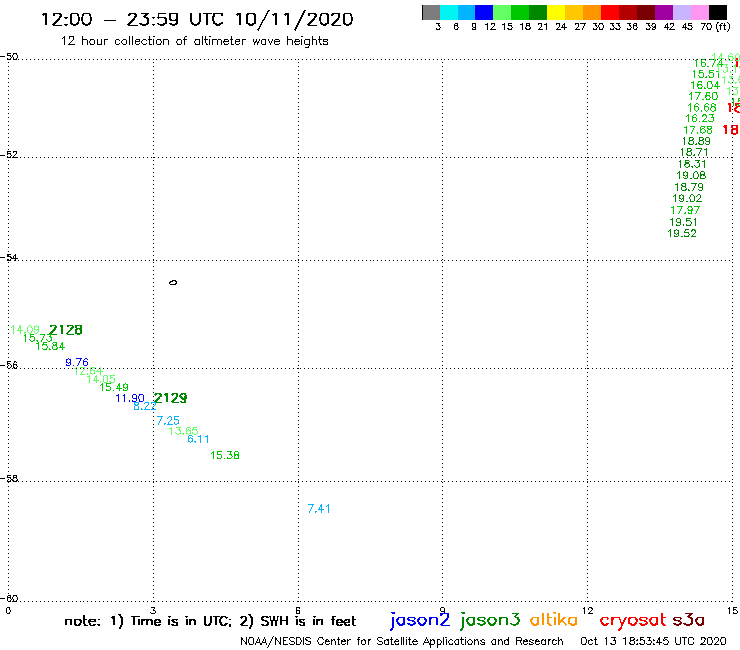Click the -54 latitude axis label
The height and width of the screenshot is (650, 740).
click(x=9, y=257)
